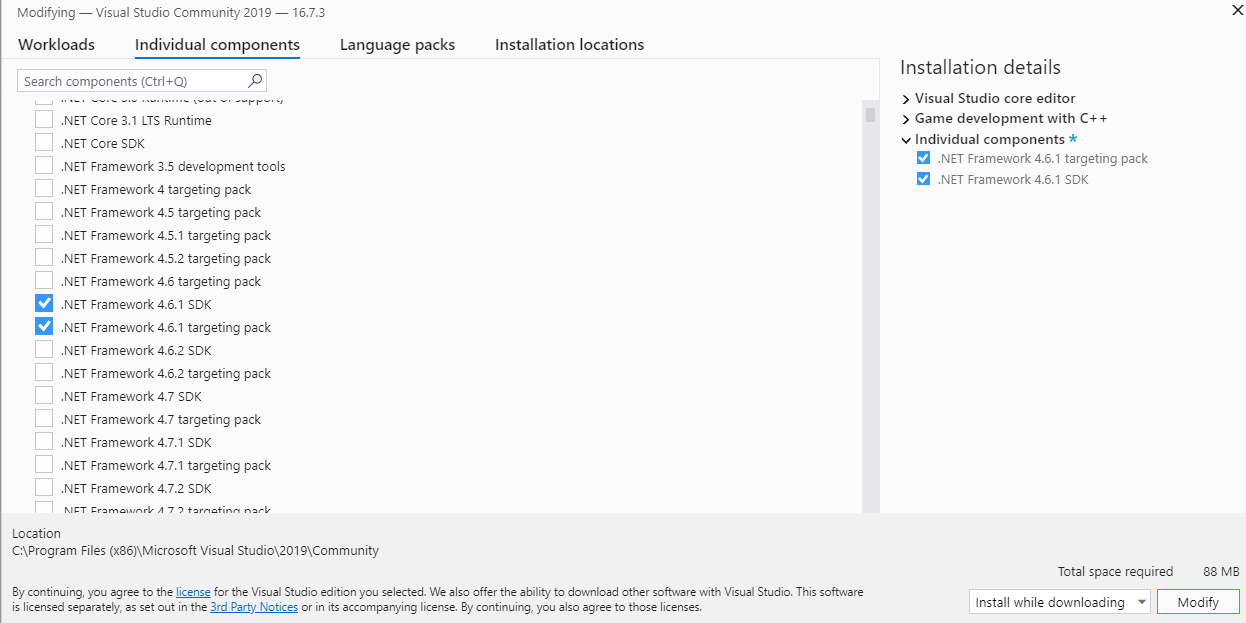Uncheck .NET Framework 4.6.1 SDK in list
This screenshot has height=623, width=1246.
click(44, 304)
